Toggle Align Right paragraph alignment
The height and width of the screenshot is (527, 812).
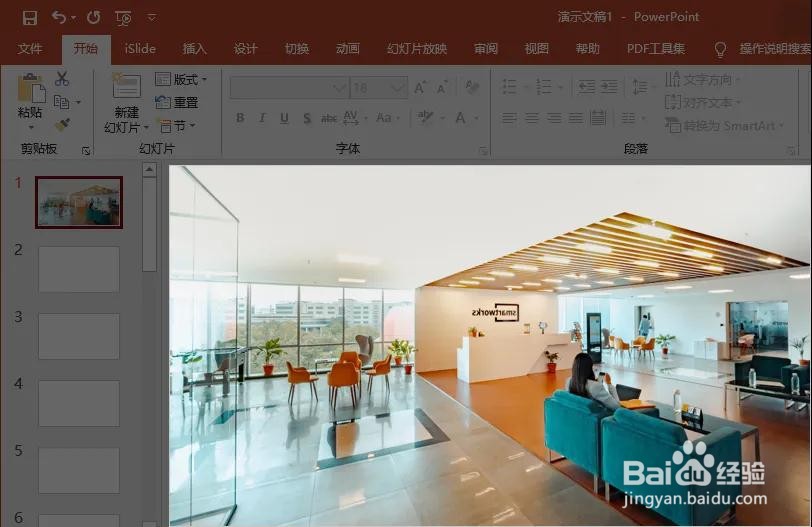coord(554,119)
